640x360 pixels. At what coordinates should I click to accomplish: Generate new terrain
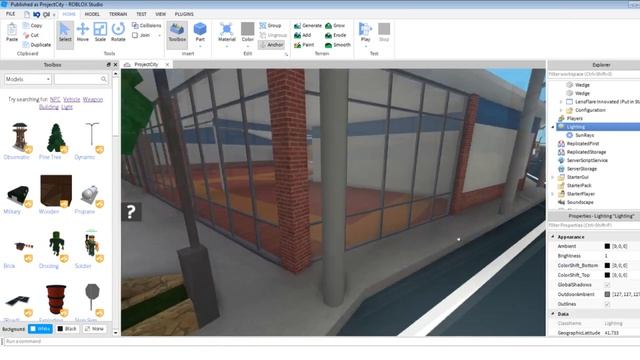pos(308,25)
